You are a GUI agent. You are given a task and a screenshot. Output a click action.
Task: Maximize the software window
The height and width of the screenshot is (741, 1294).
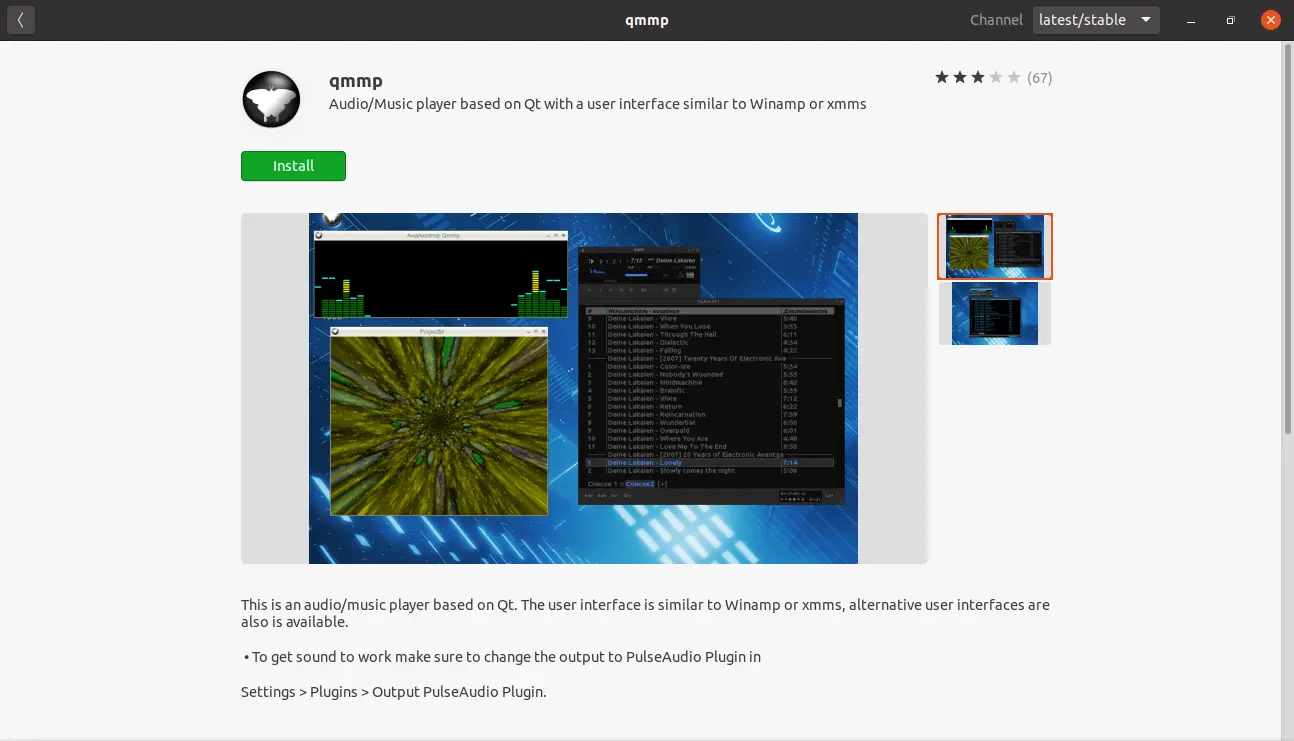[1231, 20]
